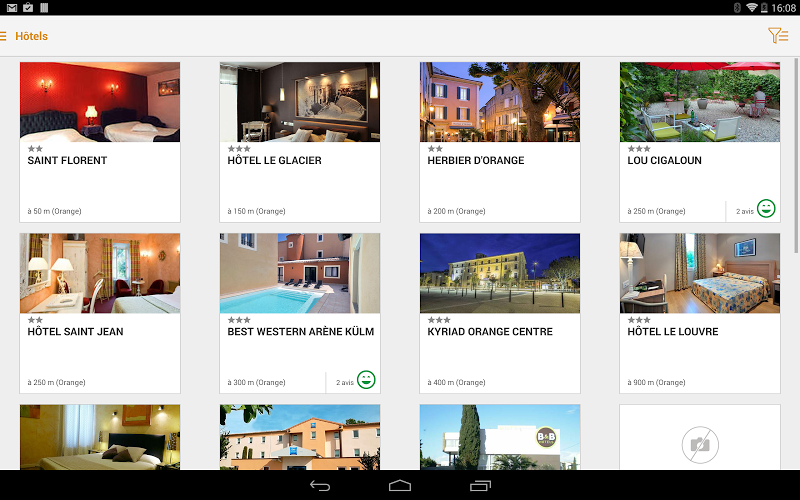Open the Ibis Budget building photo
800x500 pixels.
300,437
